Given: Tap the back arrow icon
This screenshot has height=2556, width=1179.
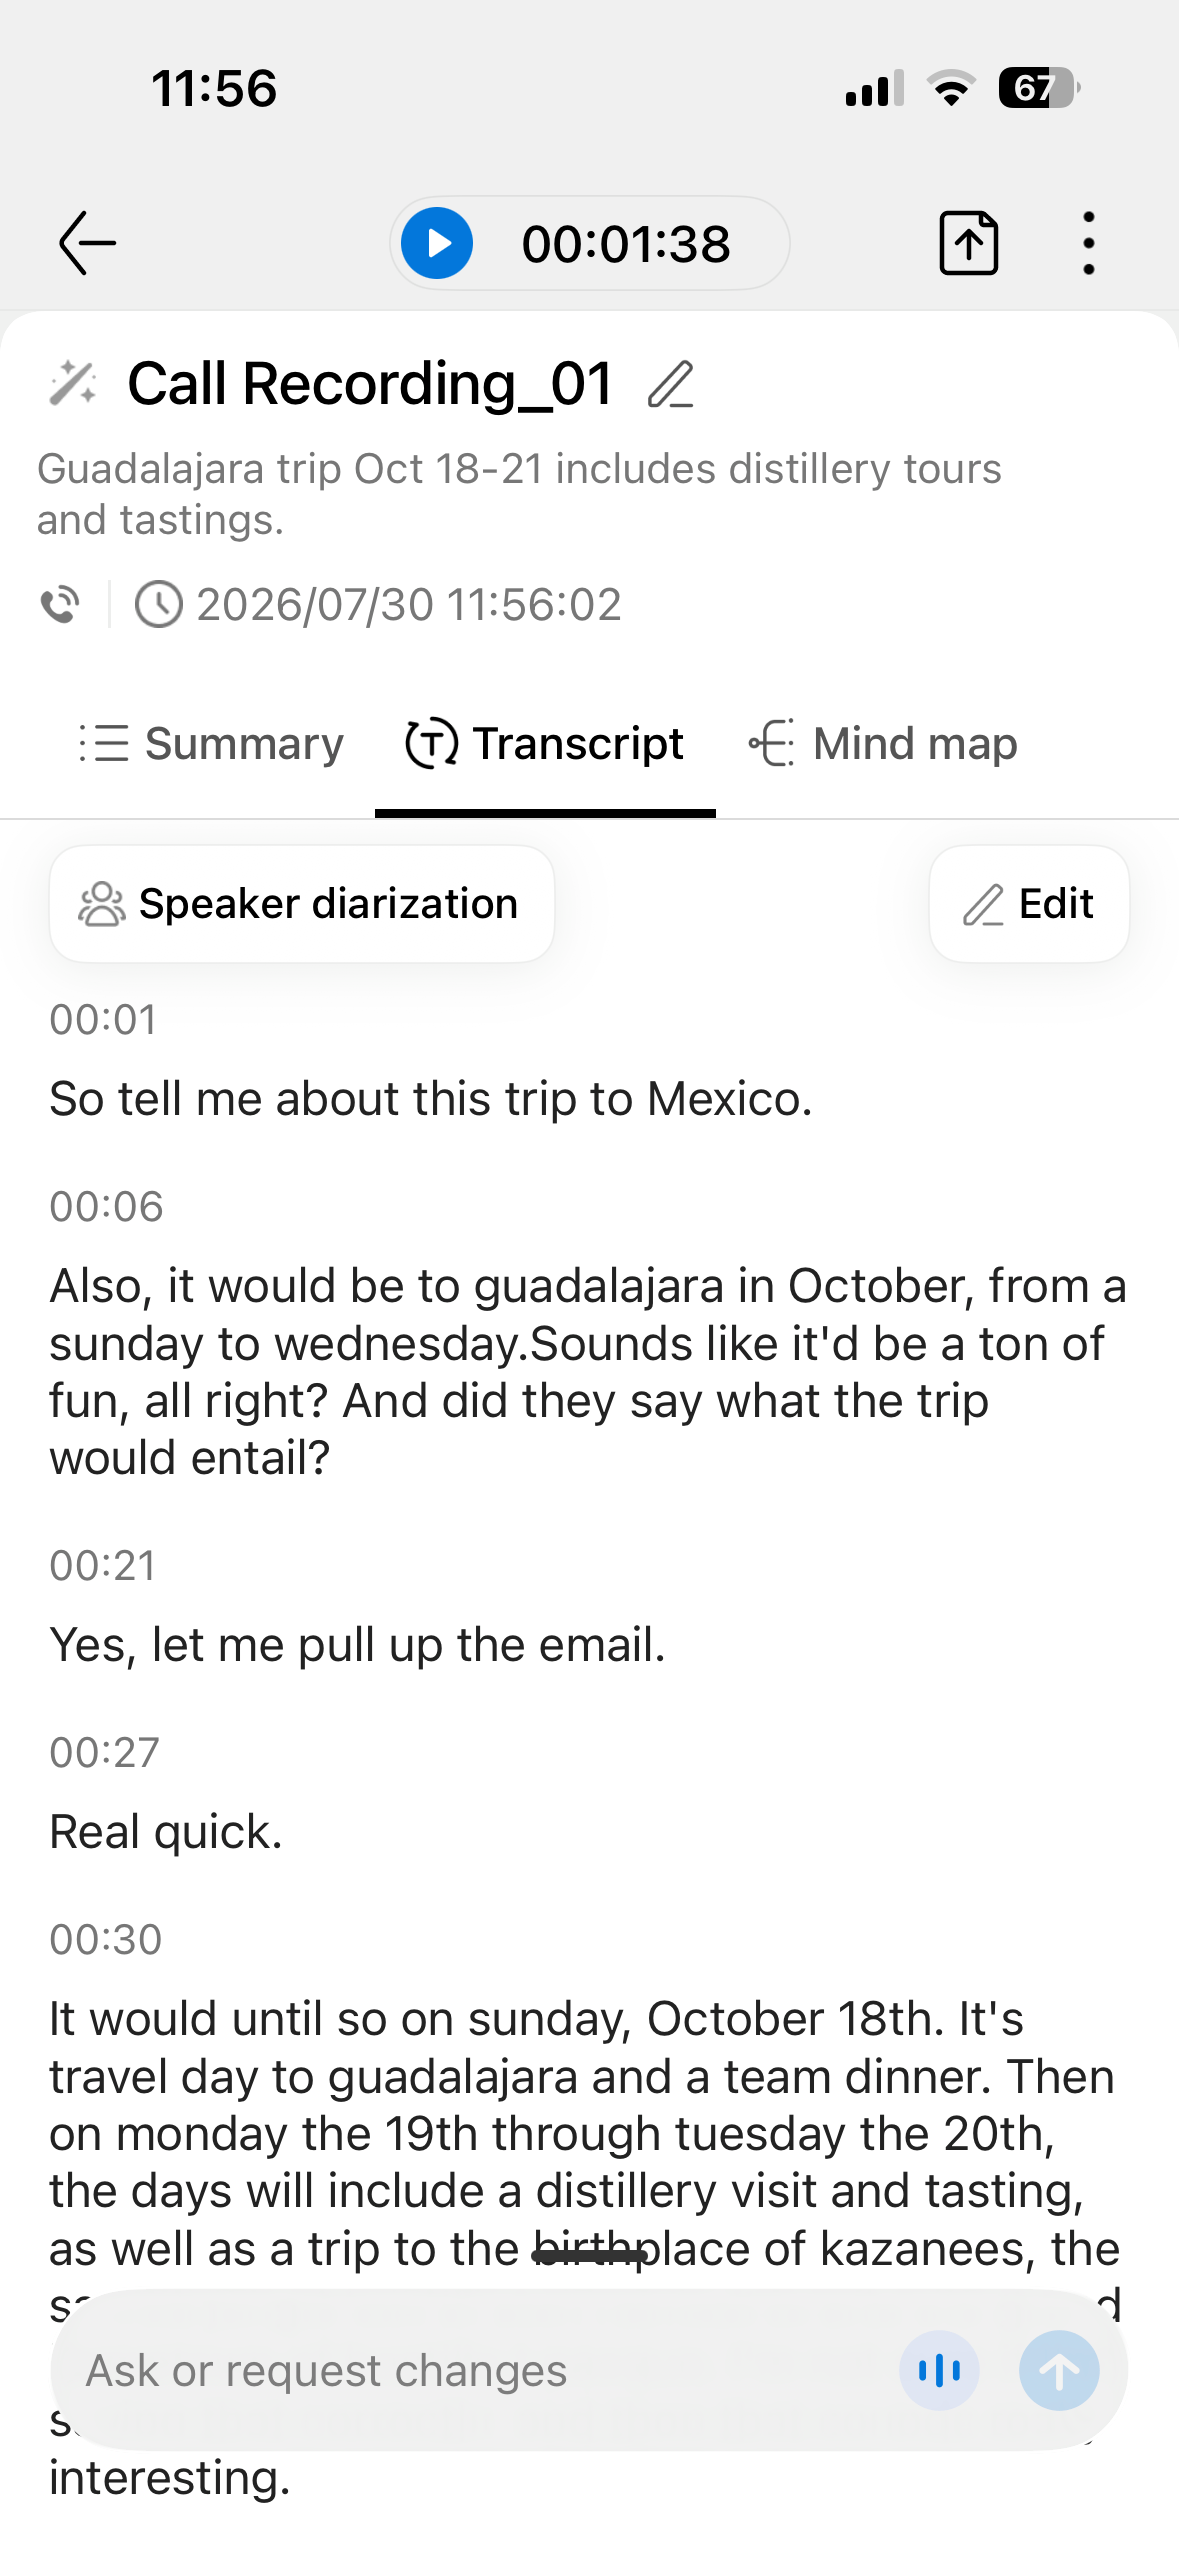Looking at the screenshot, I should [x=88, y=243].
